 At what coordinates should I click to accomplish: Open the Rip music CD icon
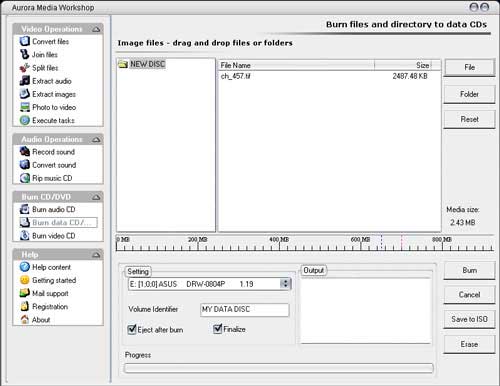(25, 178)
